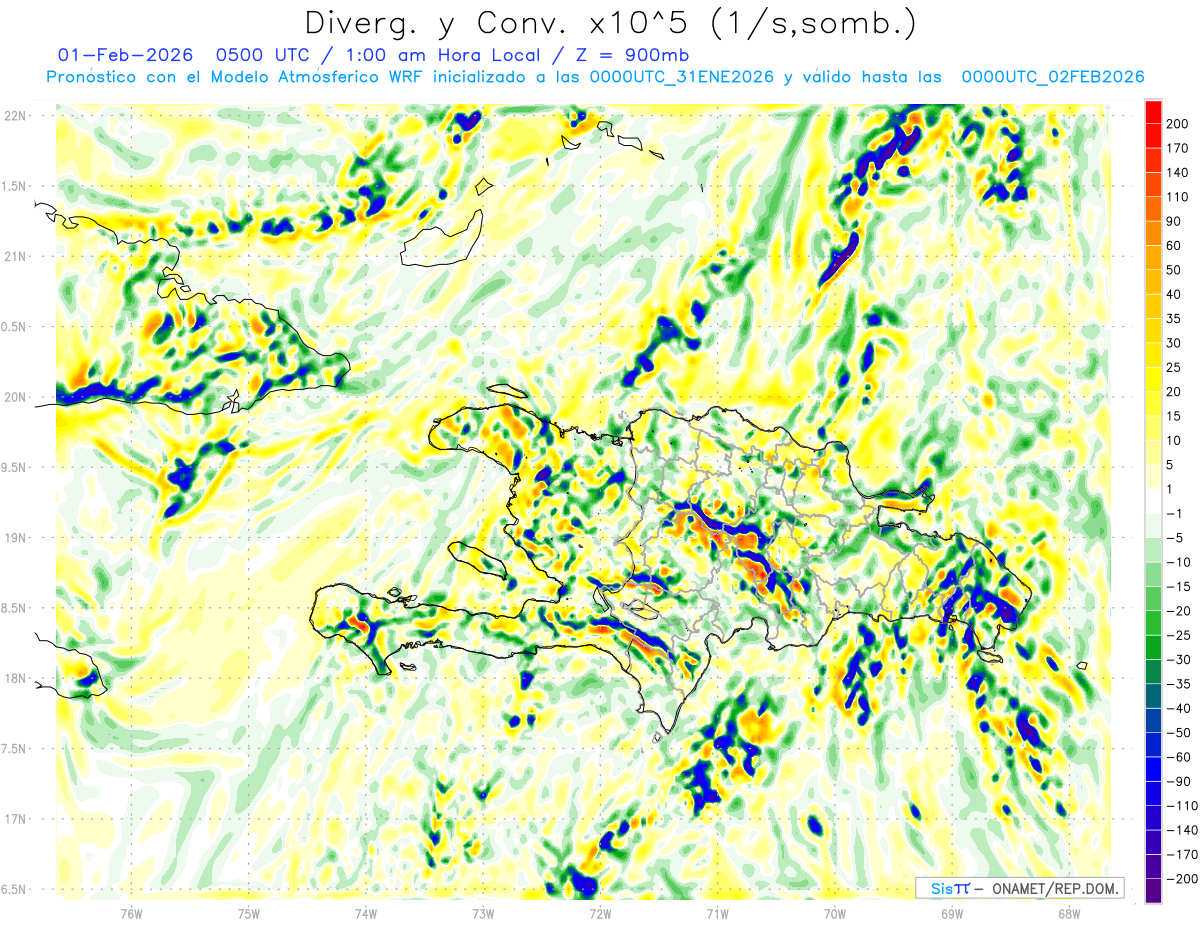Click the positive '25' colorbar value
This screenshot has width=1200, height=927.
pyautogui.click(x=1174, y=367)
